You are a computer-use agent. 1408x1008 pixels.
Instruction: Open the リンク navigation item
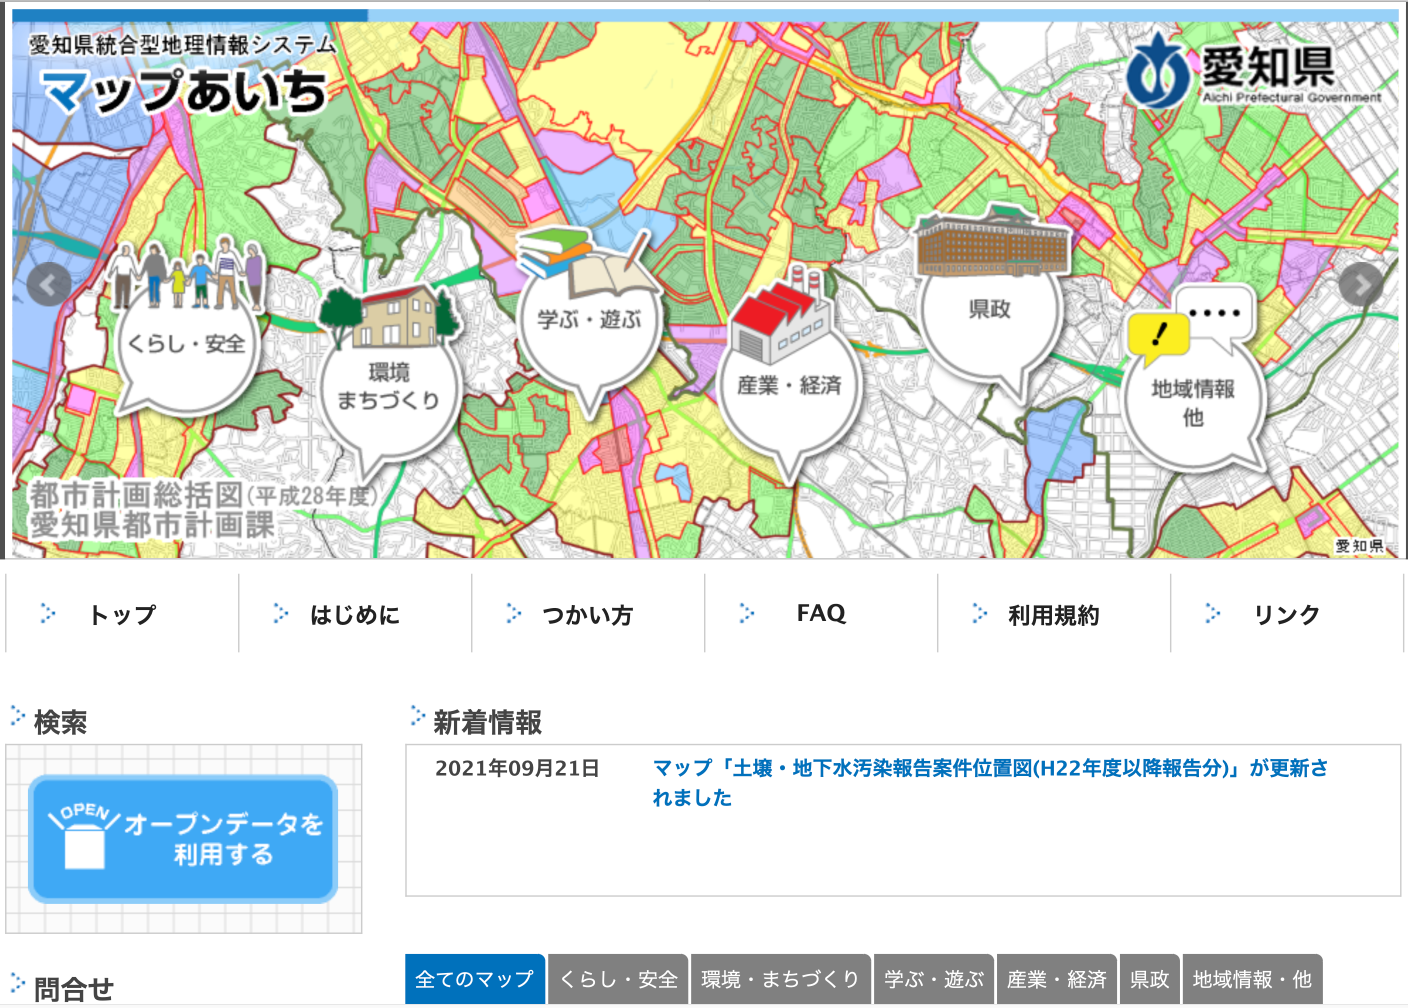[1287, 614]
